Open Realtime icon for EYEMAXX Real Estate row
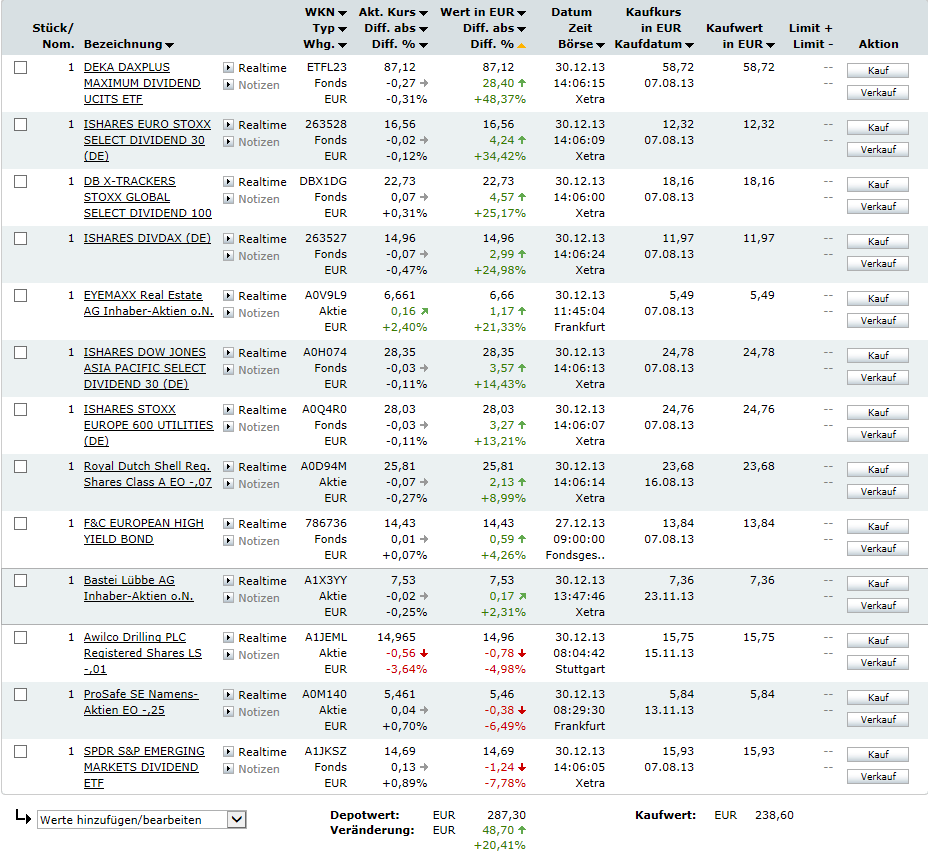The width and height of the screenshot is (928, 854). (228, 295)
